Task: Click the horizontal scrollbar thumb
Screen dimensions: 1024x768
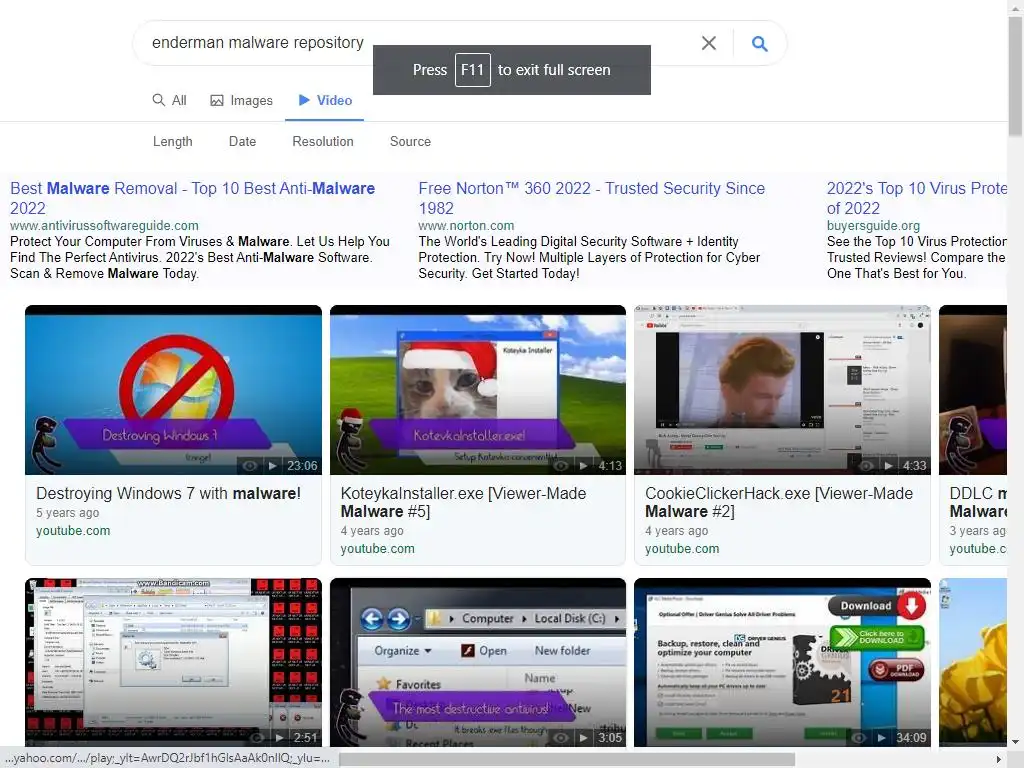Action: coord(567,759)
